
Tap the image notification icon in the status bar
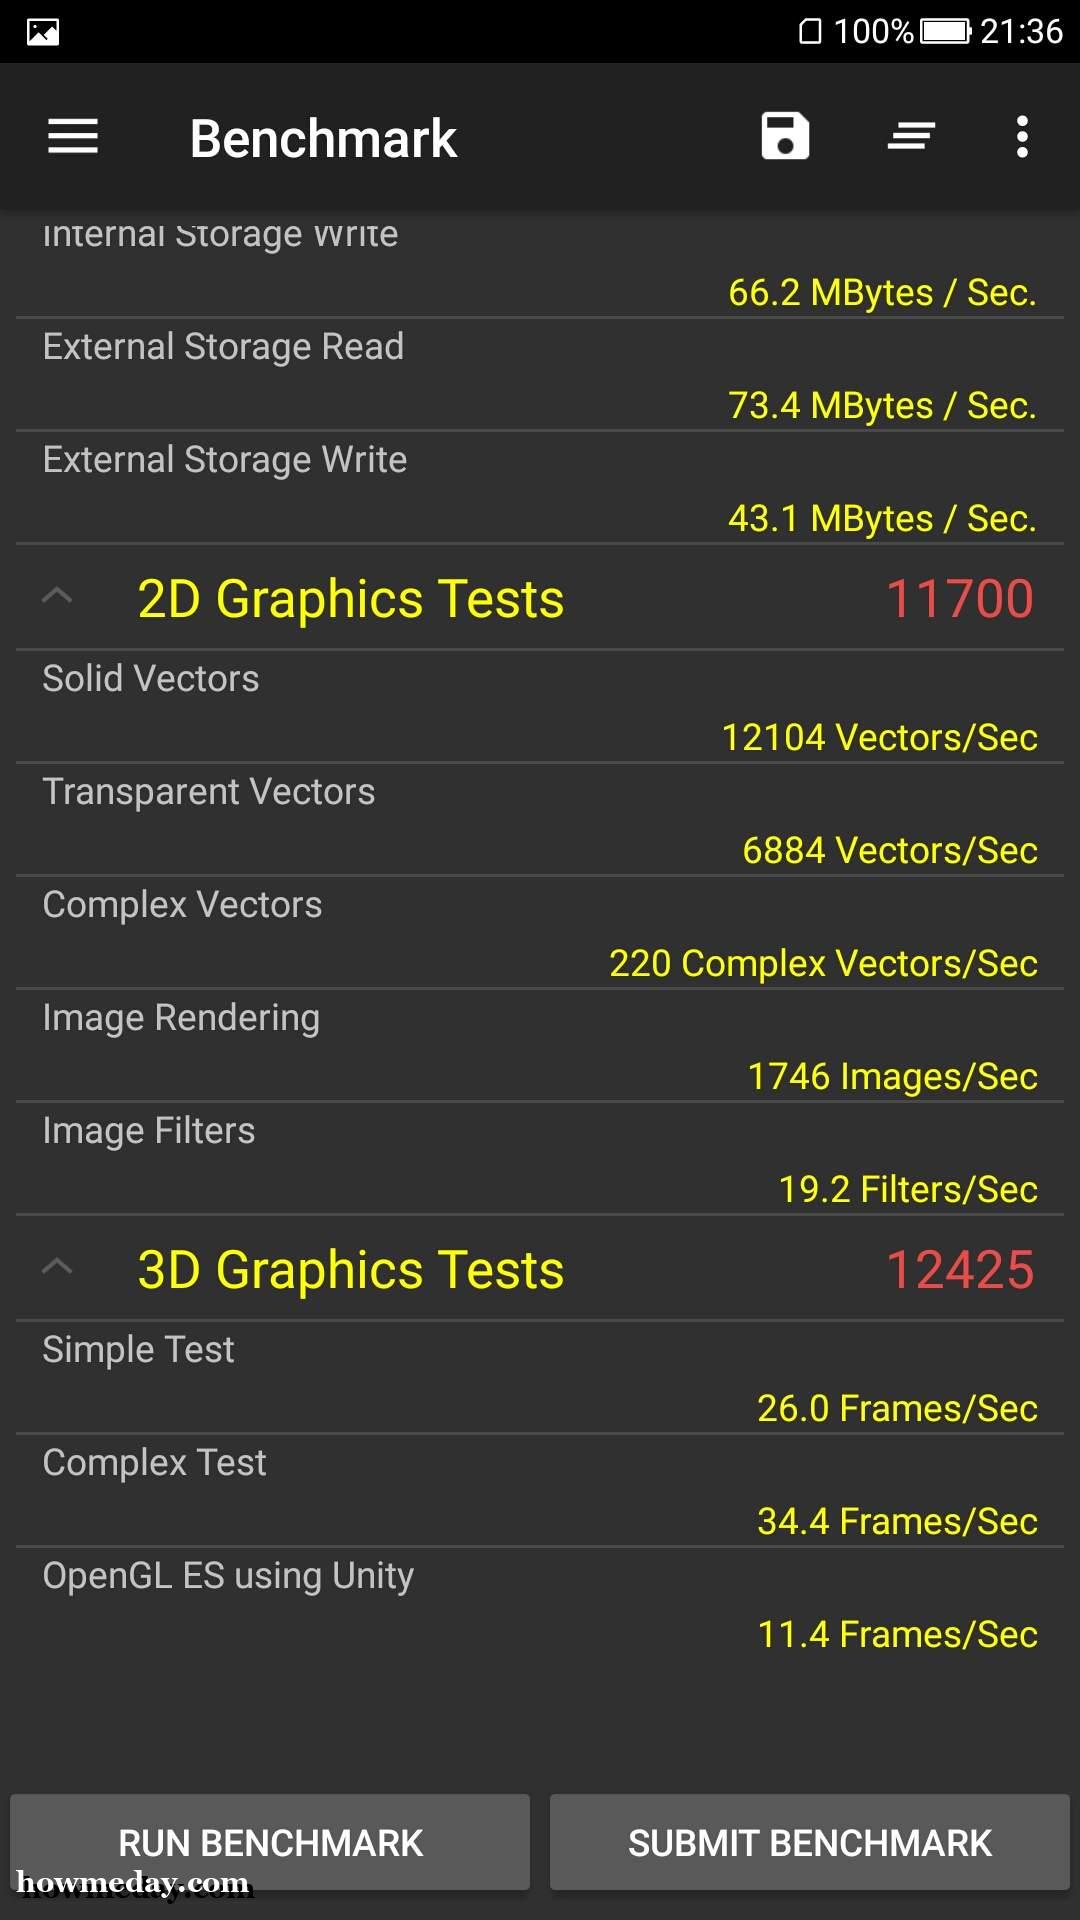43,32
